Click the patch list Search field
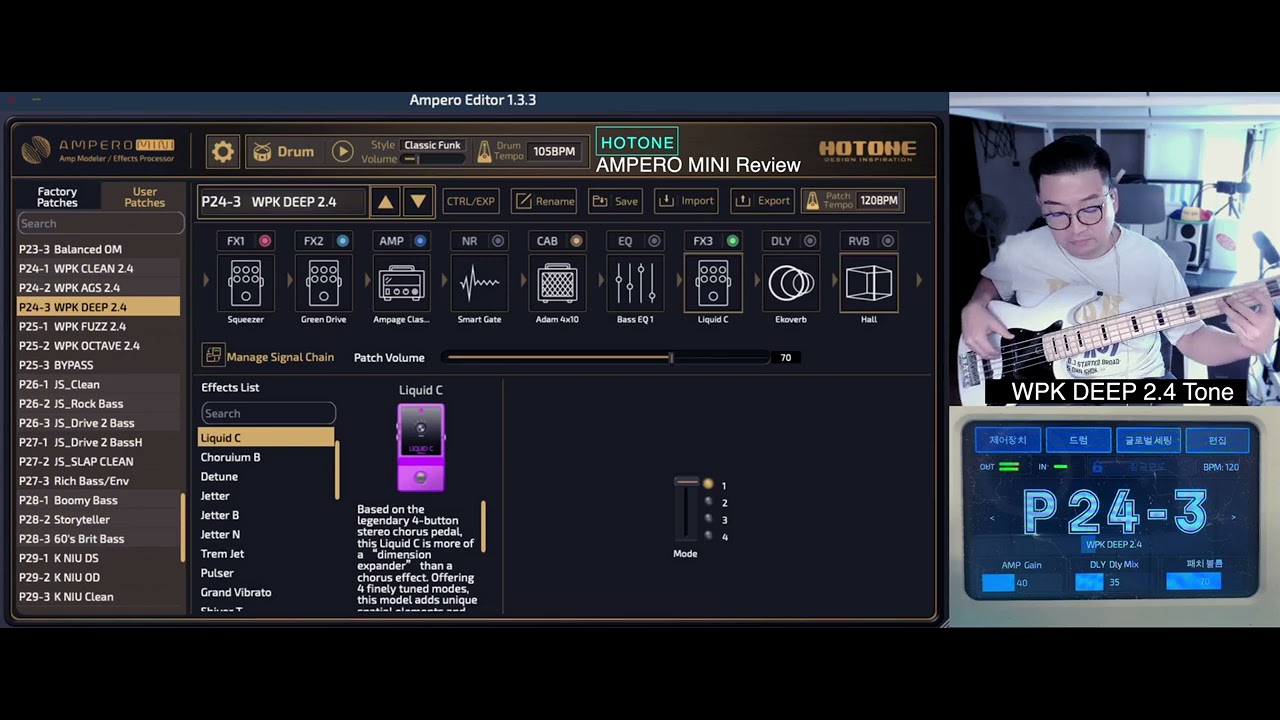This screenshot has height=720, width=1280. [x=101, y=224]
